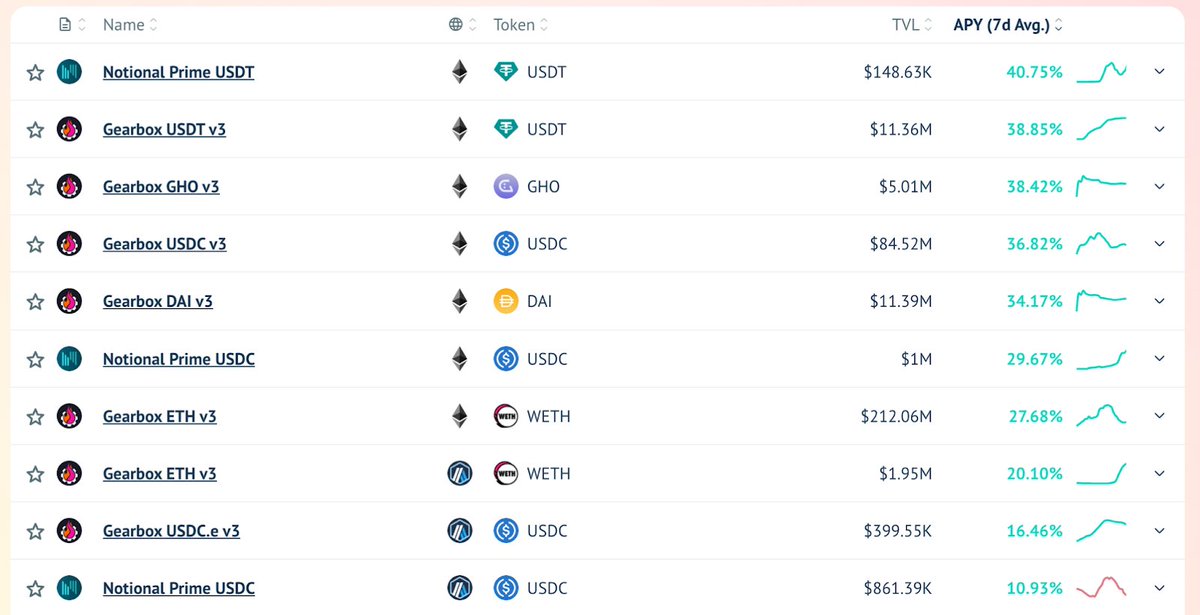This screenshot has width=1200, height=615.
Task: Sort table by TVL column
Action: [x=912, y=25]
